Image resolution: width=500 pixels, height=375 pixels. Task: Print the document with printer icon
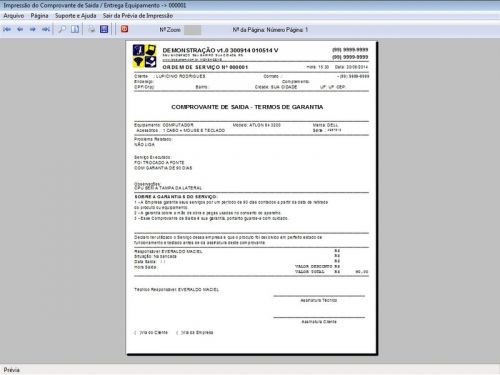tap(91, 29)
